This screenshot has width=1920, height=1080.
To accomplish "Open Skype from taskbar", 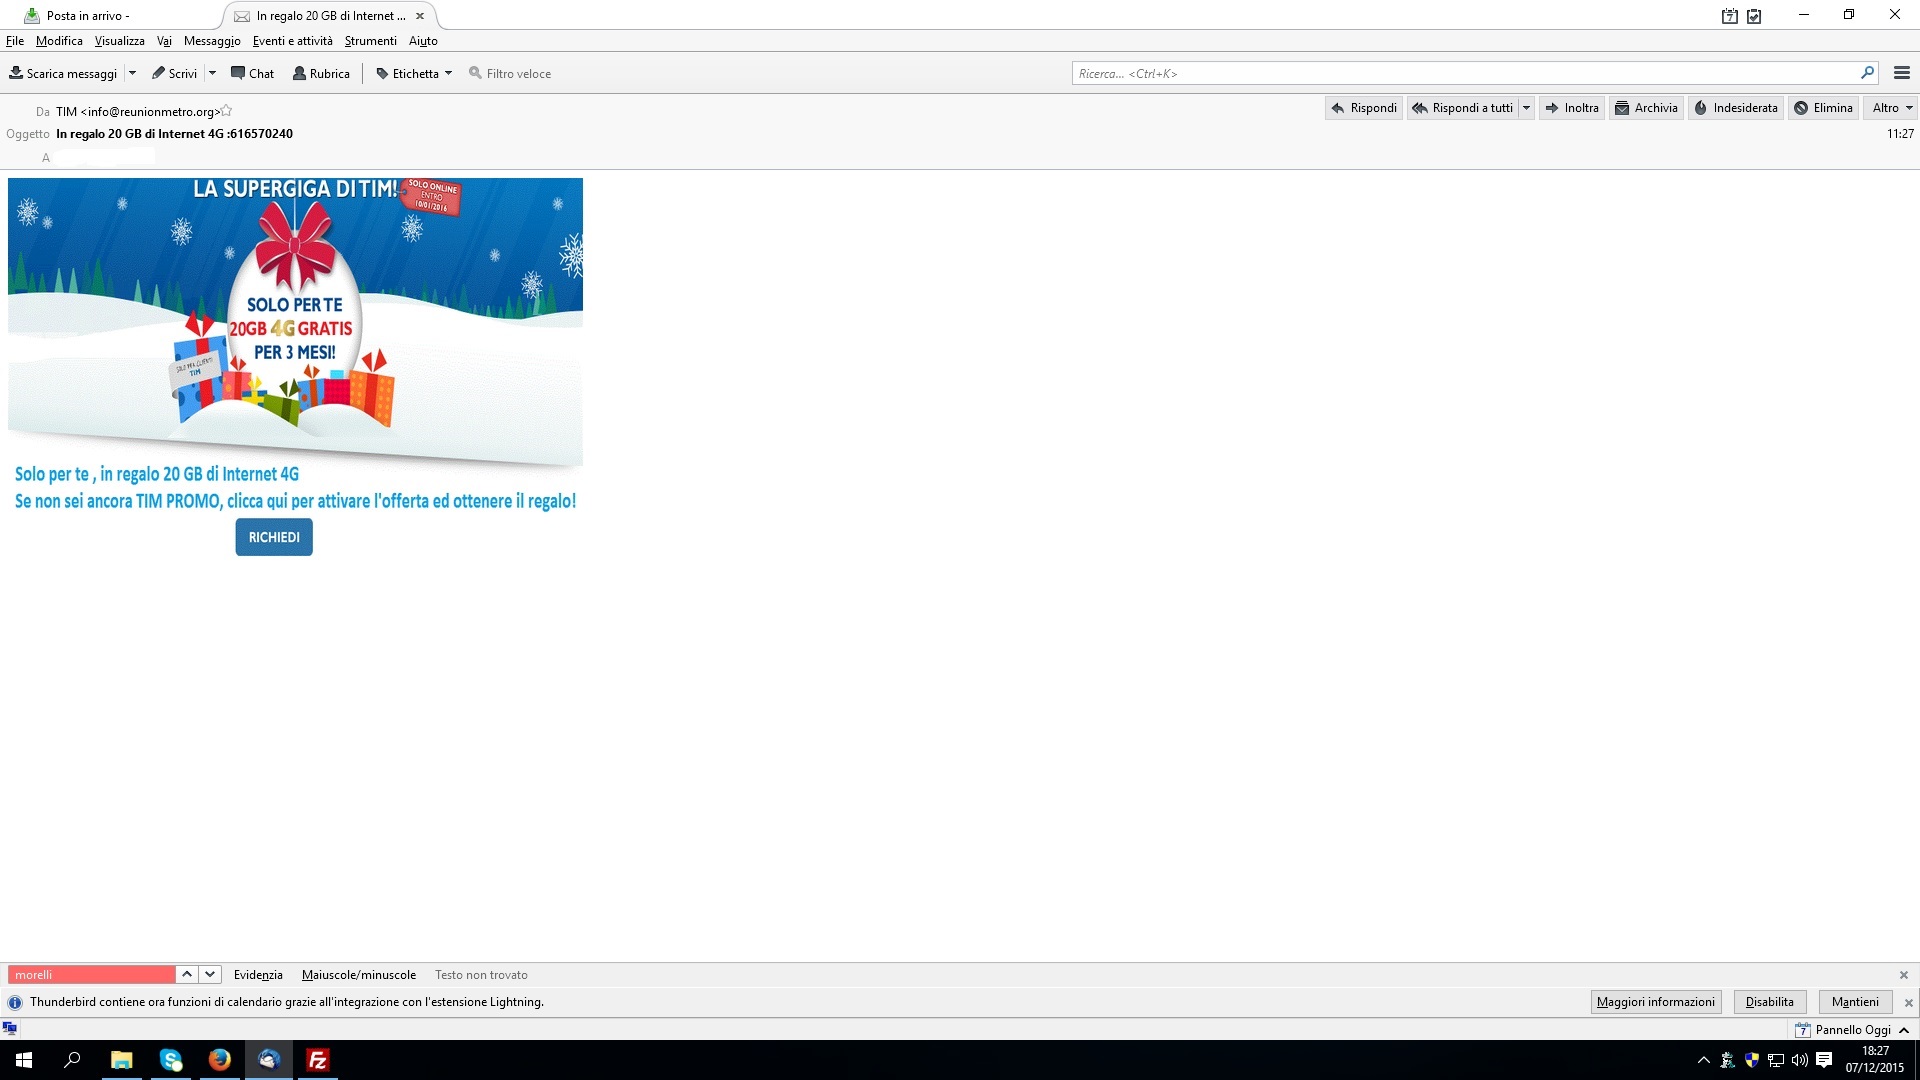I will 170,1060.
